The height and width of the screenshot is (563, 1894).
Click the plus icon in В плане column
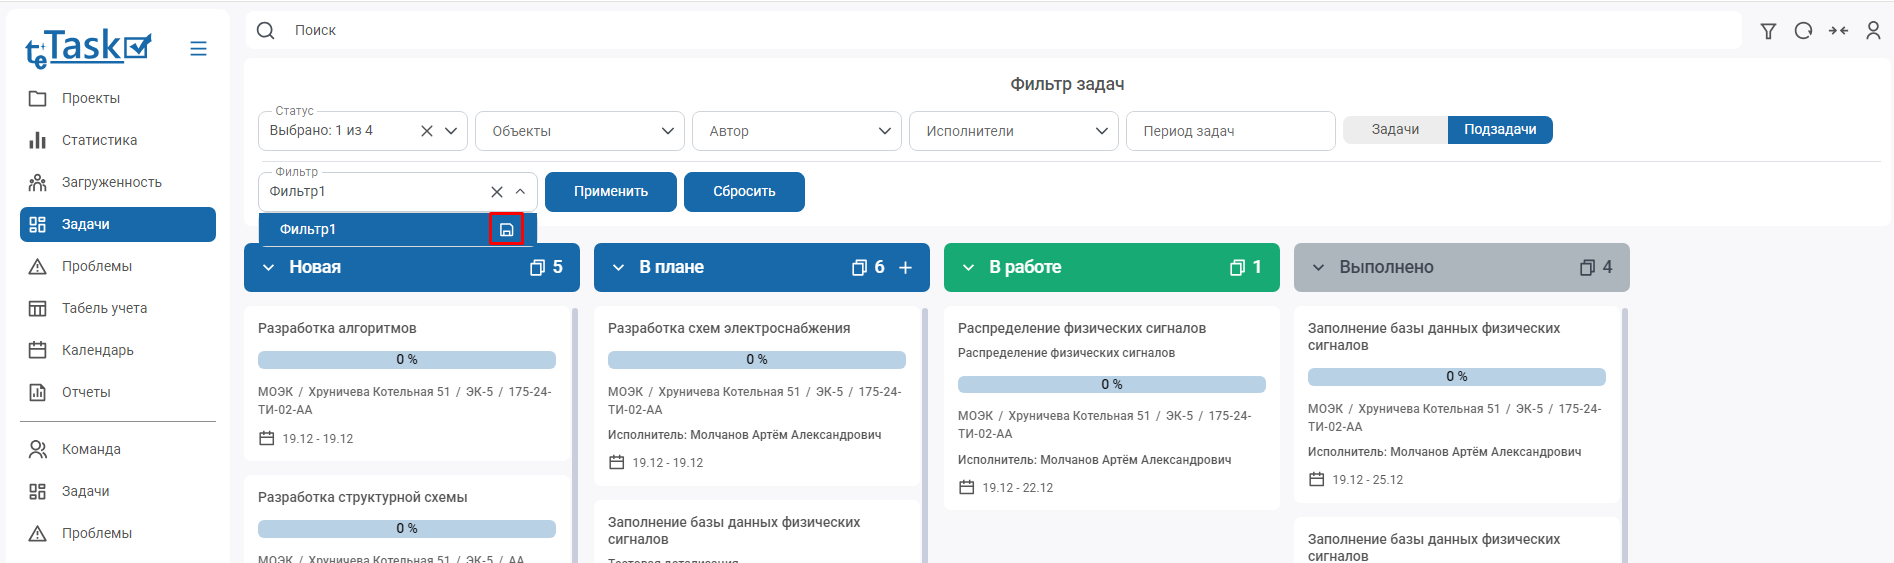click(x=905, y=268)
